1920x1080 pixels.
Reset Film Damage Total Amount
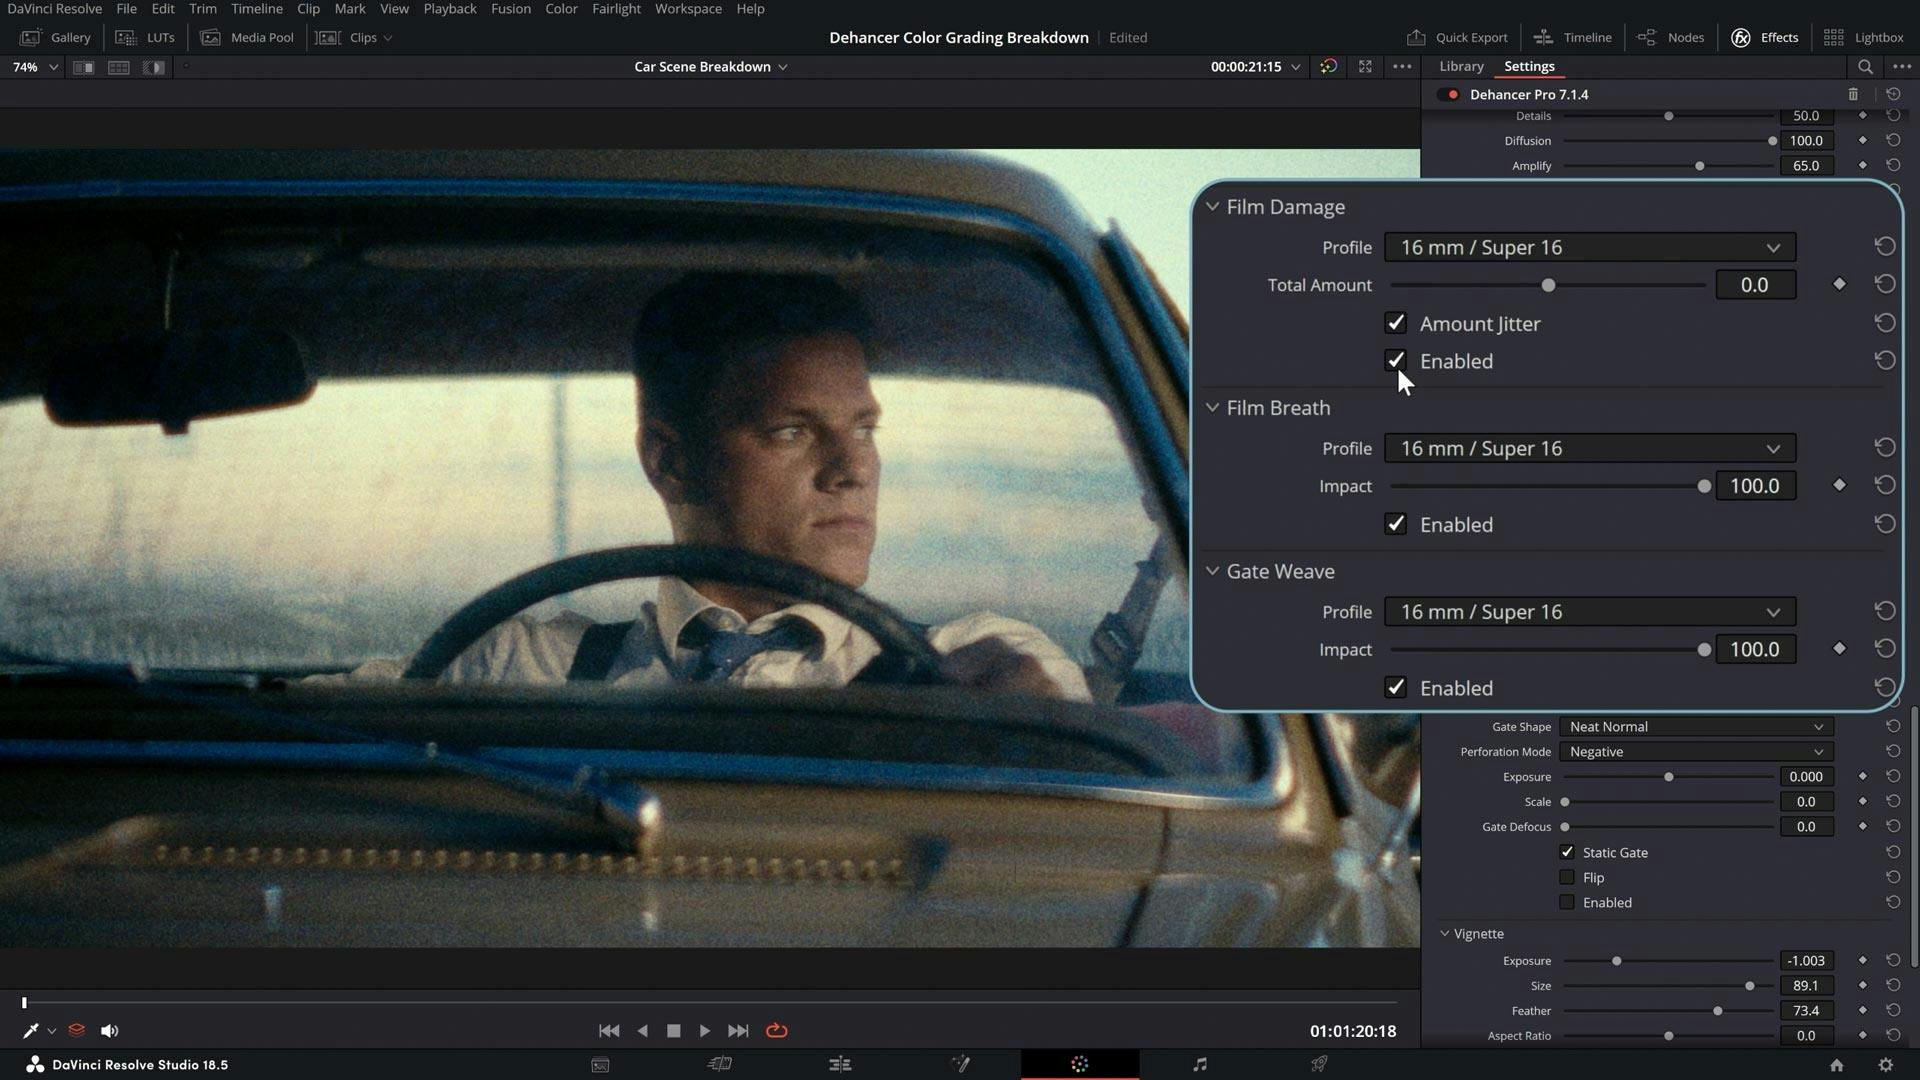[1884, 285]
